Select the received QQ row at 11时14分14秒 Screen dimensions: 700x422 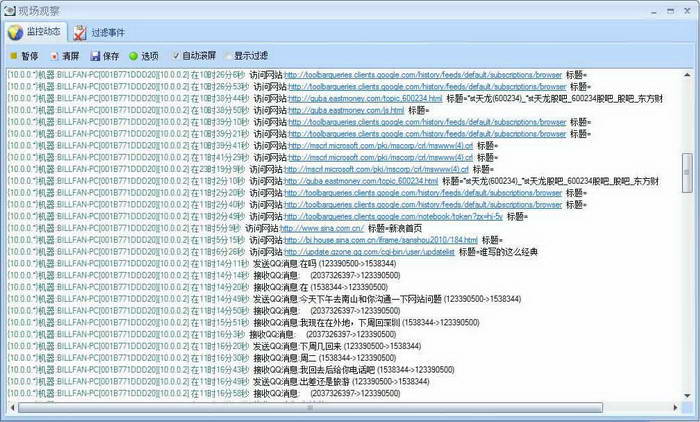(204, 276)
